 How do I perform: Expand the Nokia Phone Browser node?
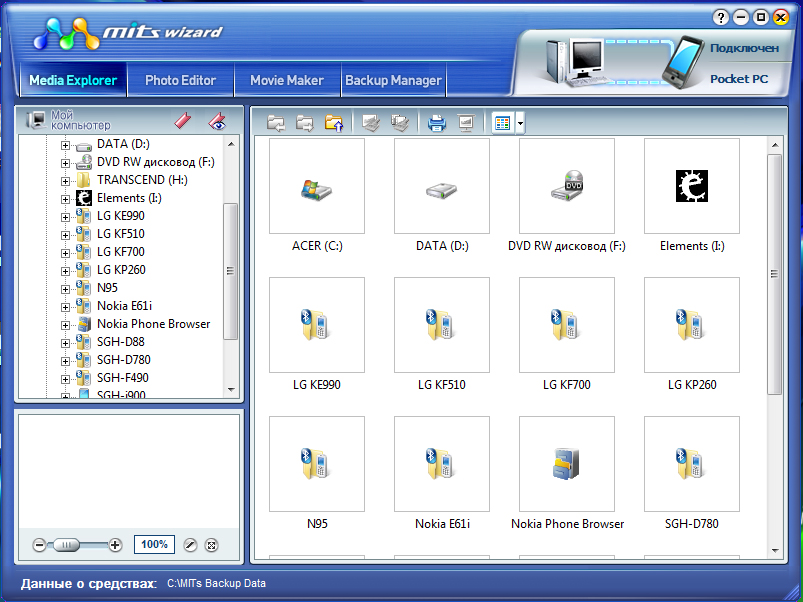tap(65, 325)
